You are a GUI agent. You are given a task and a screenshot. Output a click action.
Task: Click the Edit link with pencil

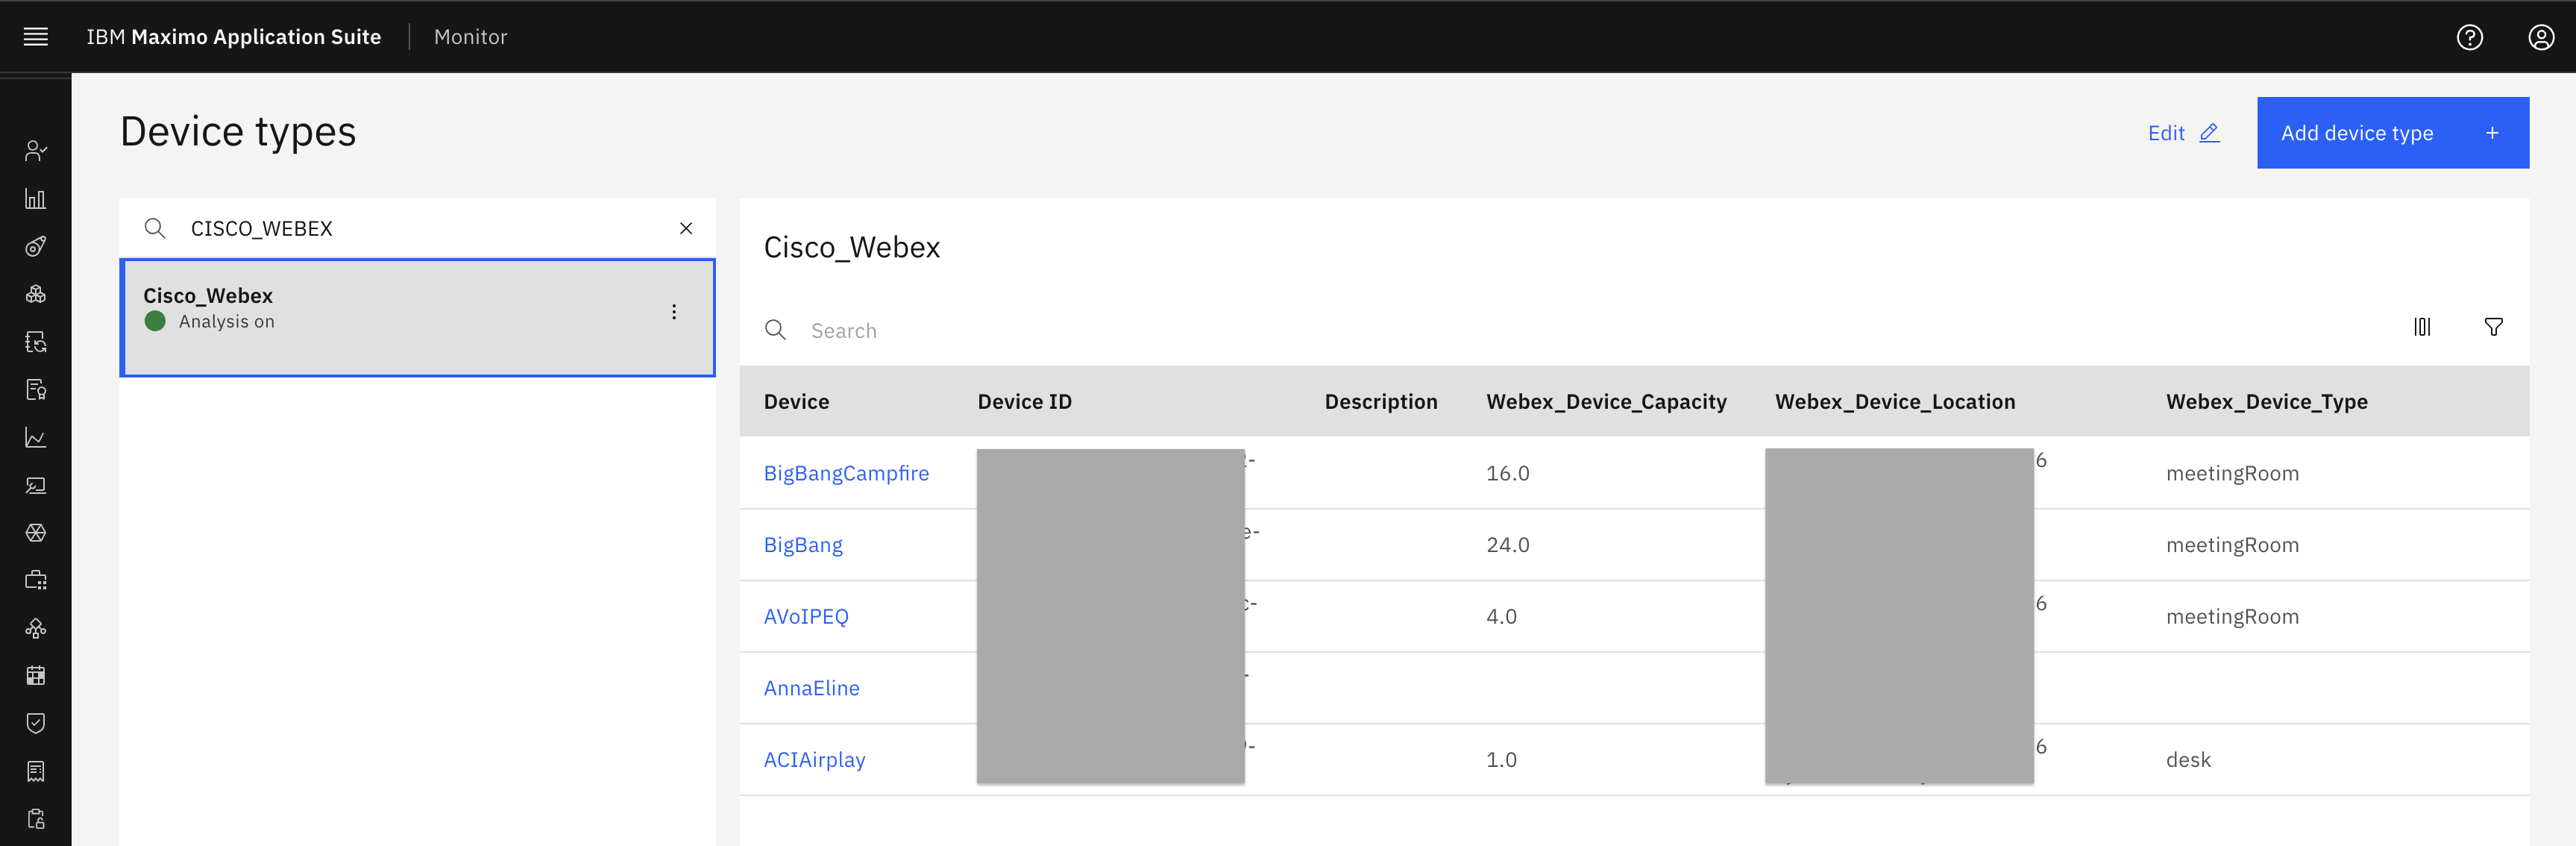click(2184, 133)
